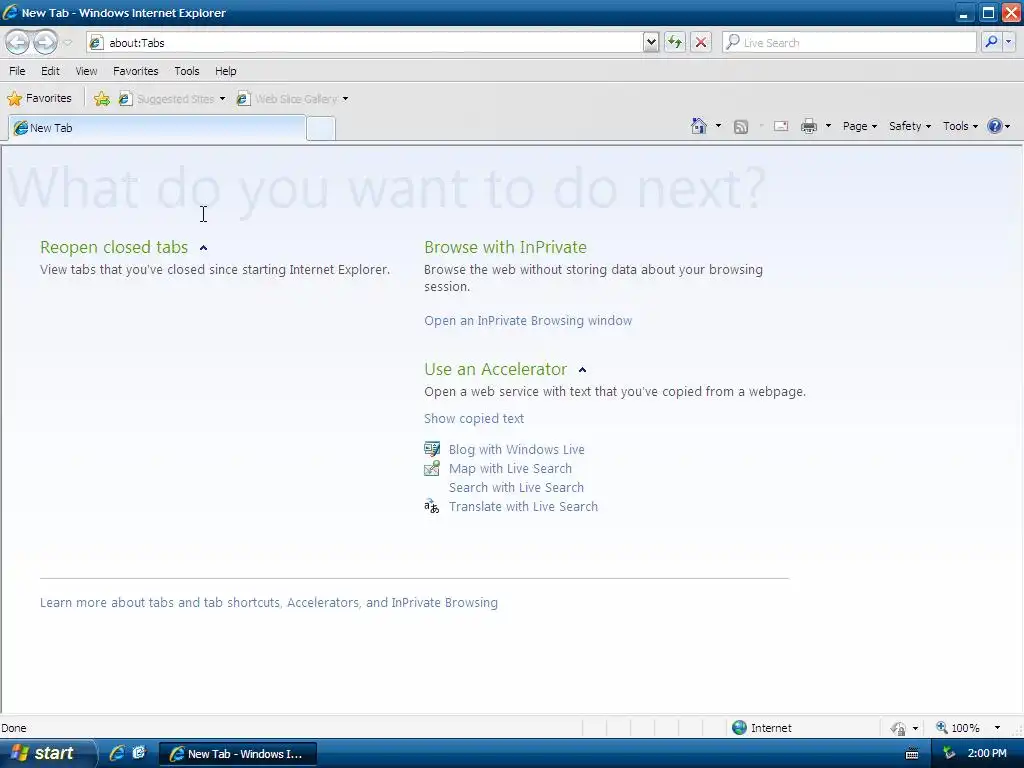
Task: Click the Forward navigation arrow button
Action: [45, 42]
